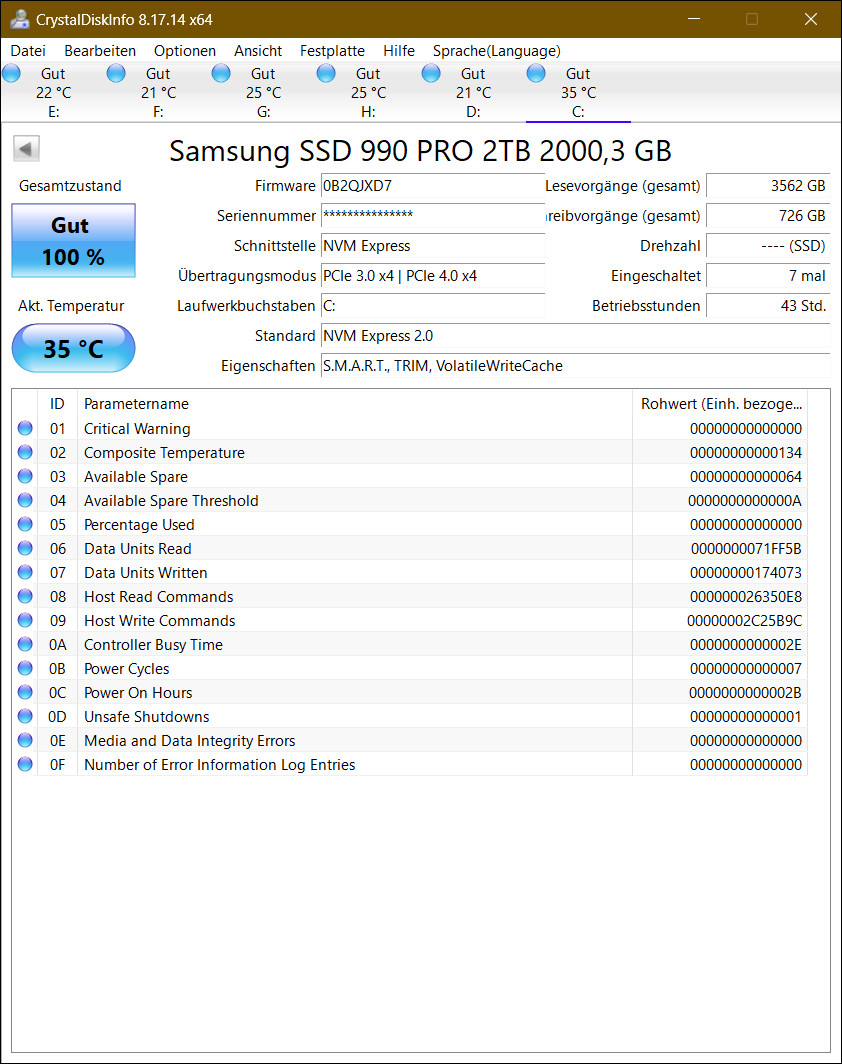Click the Firmware field 0B2QJXD7

click(433, 186)
